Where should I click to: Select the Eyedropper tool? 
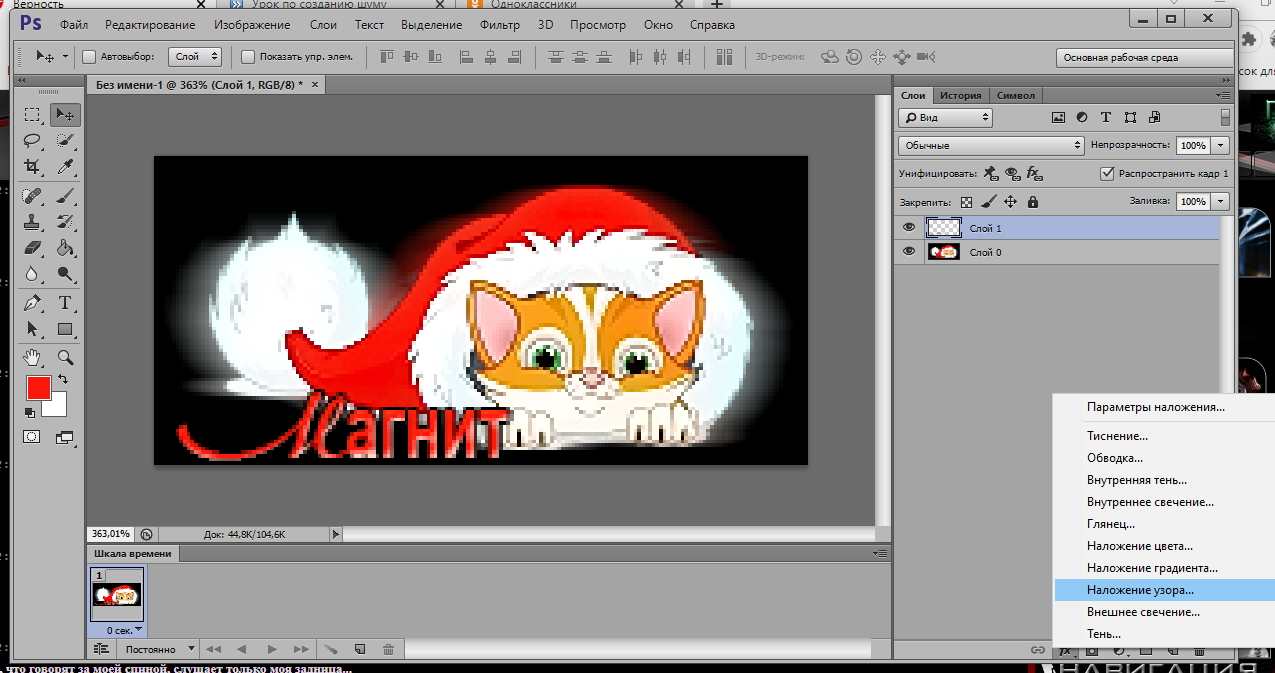point(65,167)
